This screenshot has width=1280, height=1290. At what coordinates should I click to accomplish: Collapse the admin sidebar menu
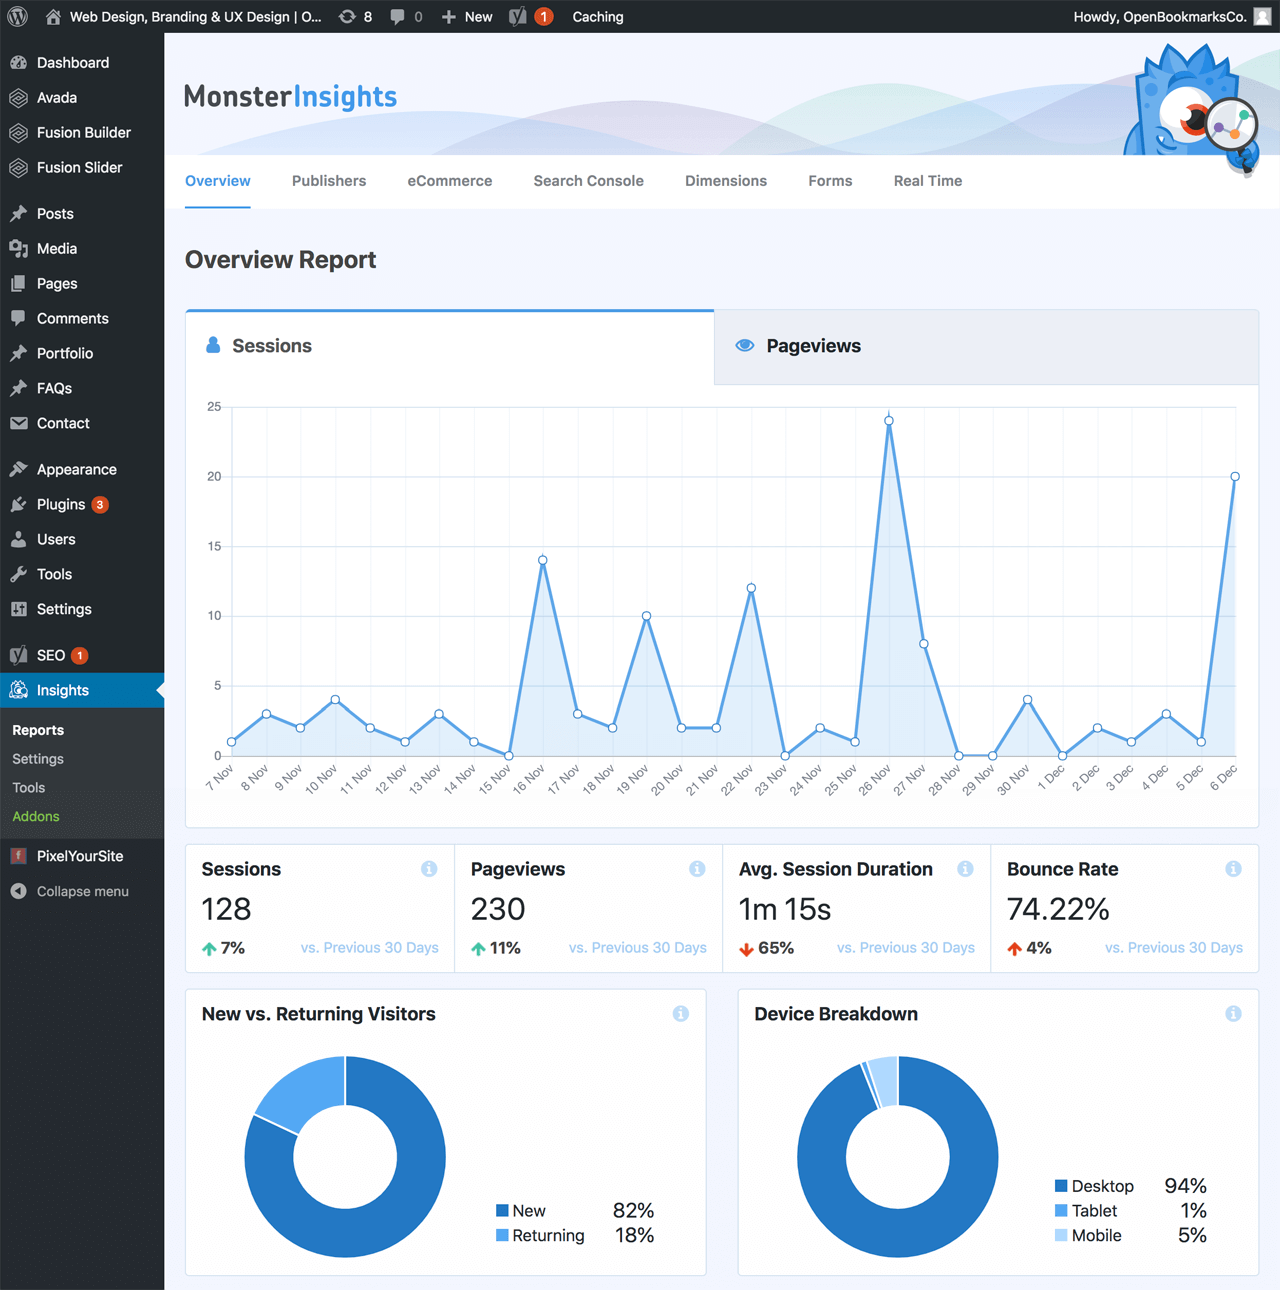(x=82, y=891)
